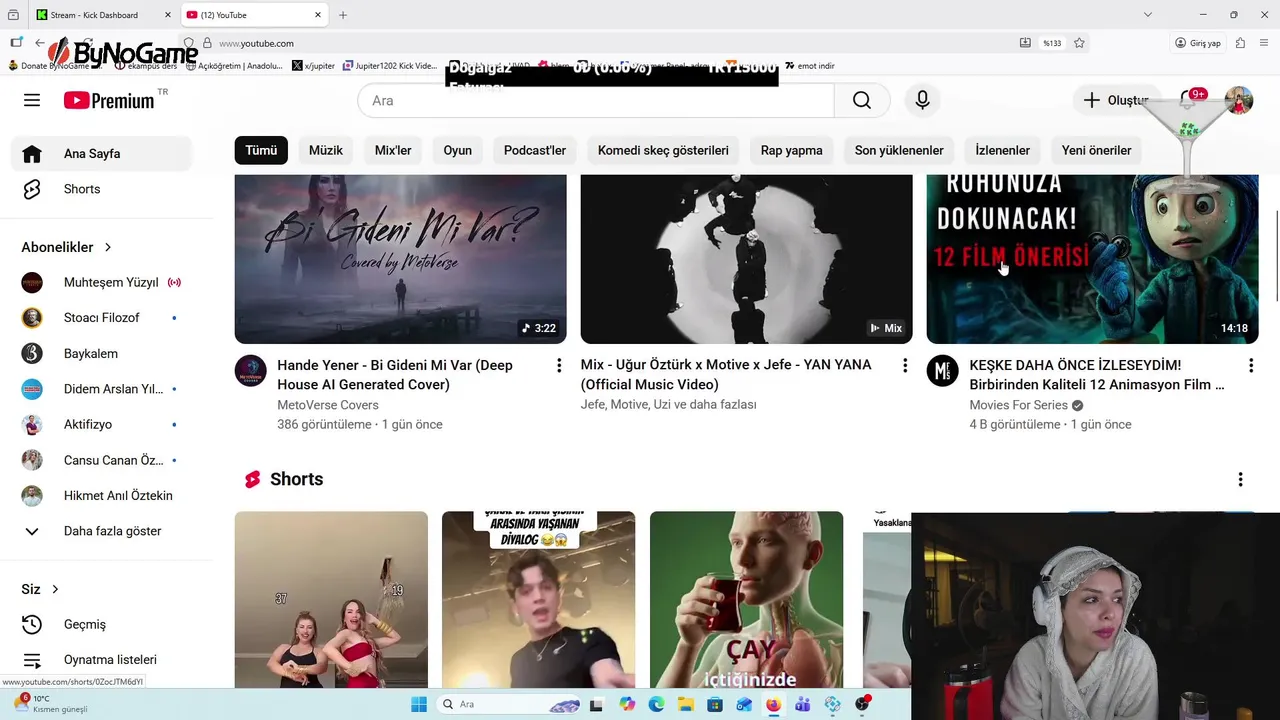Viewport: 1280px width, 720px height.
Task: Select Komedi skeç gösterileri chip
Action: click(663, 150)
